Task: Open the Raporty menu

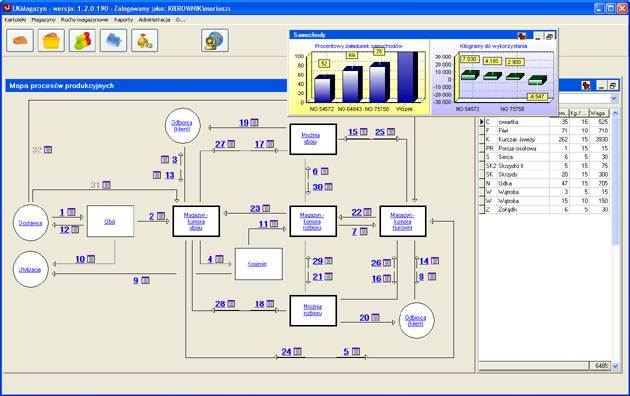Action: [123, 20]
